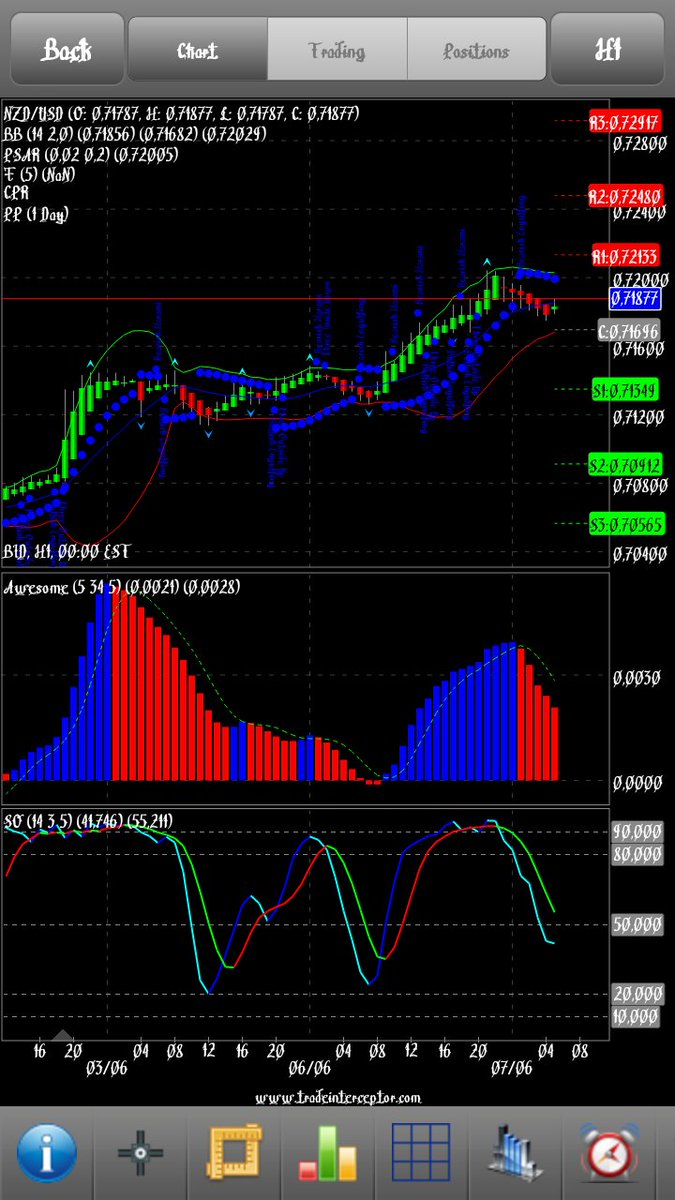
Task: Tap the BID, H1, 00:00 EST label
Action: point(67,551)
